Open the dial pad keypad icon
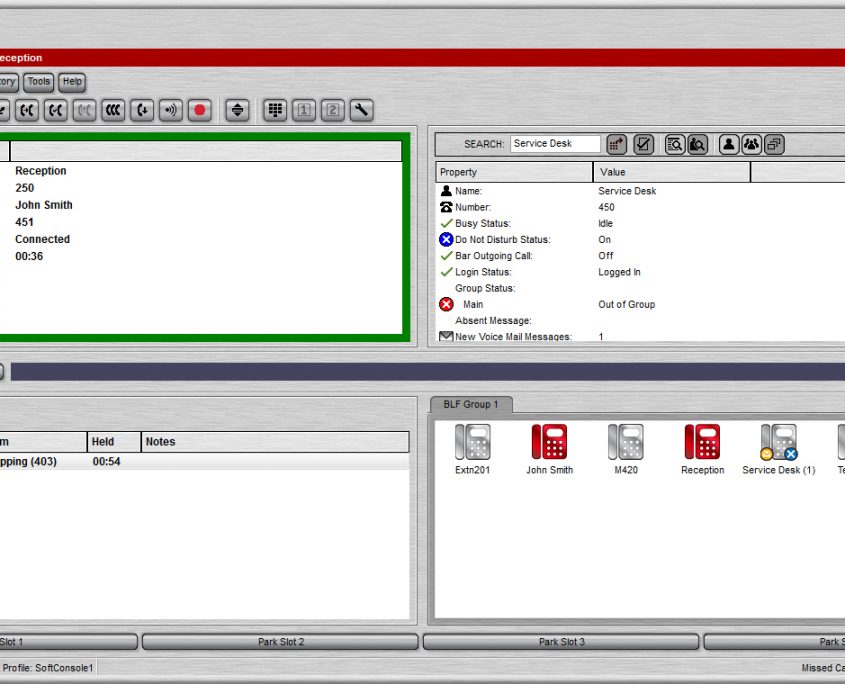Image resolution: width=845 pixels, height=684 pixels. pyautogui.click(x=275, y=110)
